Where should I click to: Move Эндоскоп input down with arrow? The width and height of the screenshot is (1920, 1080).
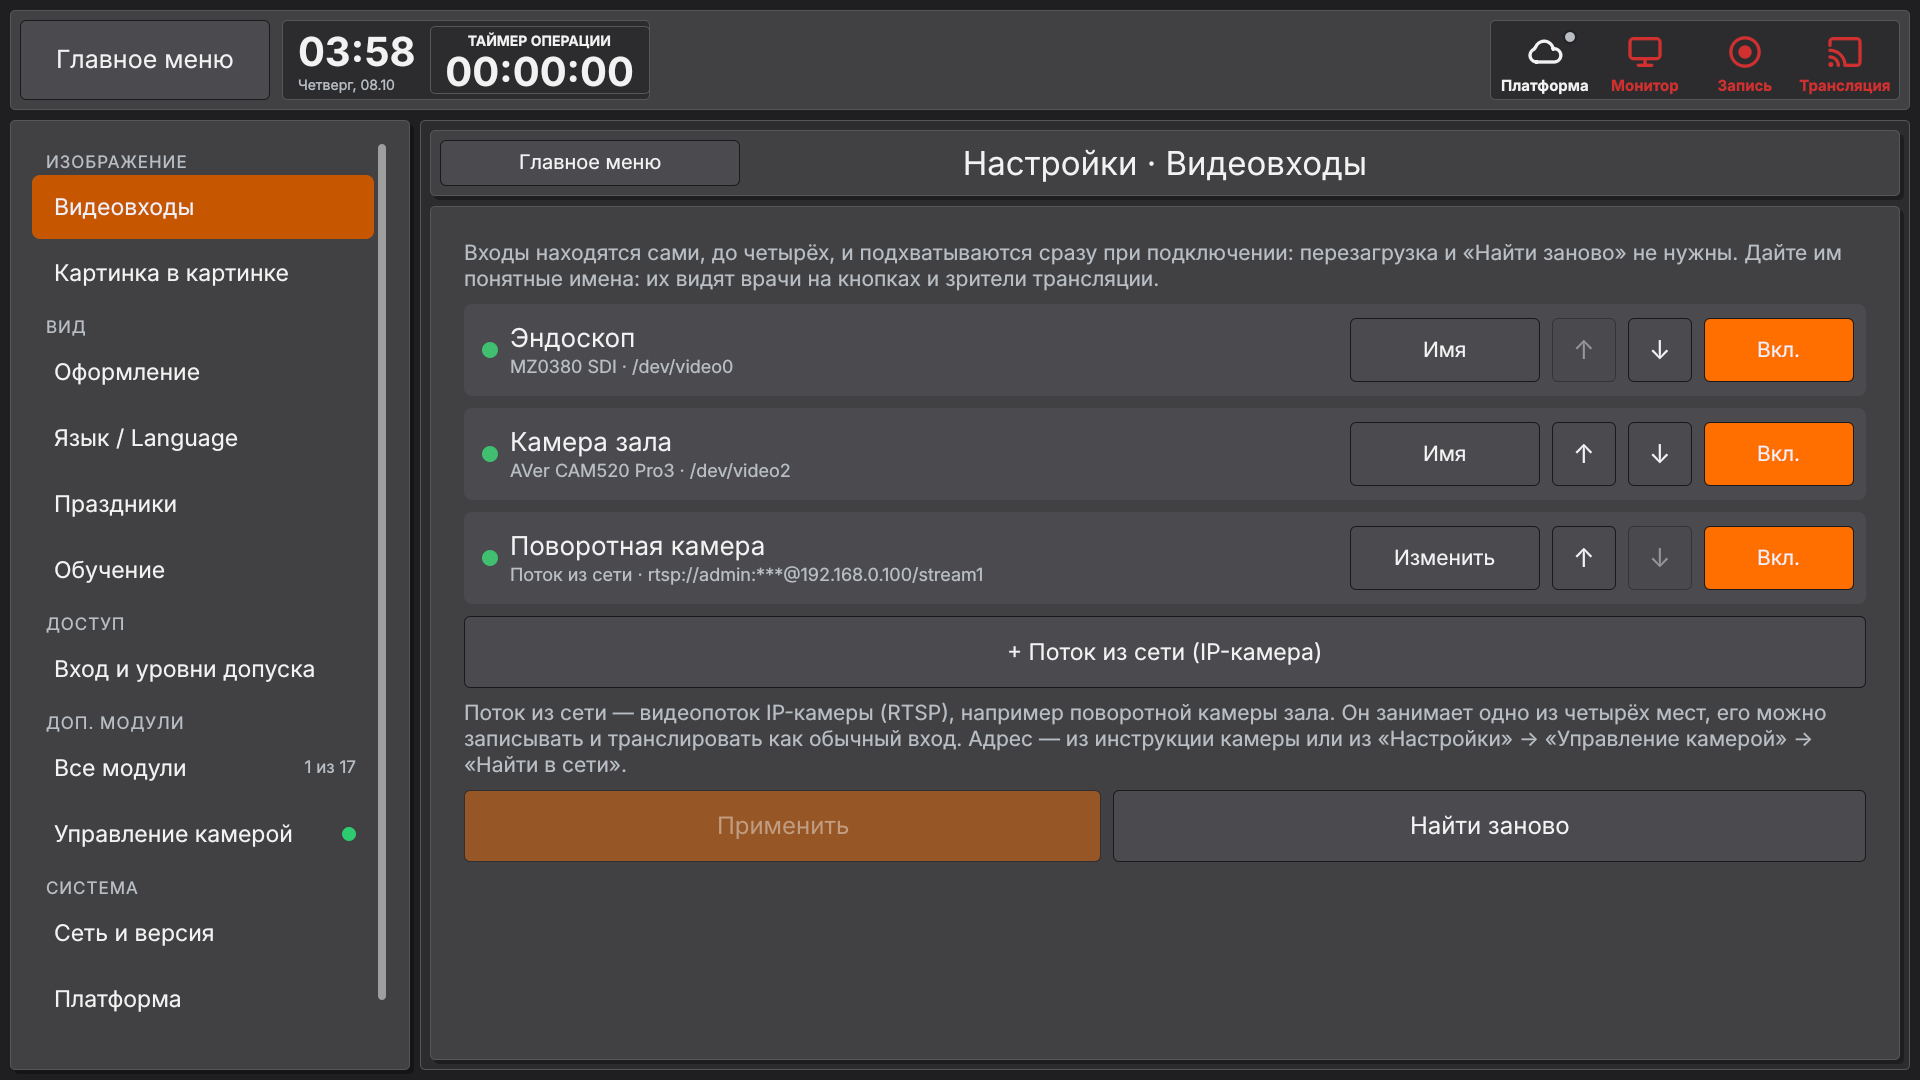[1659, 350]
